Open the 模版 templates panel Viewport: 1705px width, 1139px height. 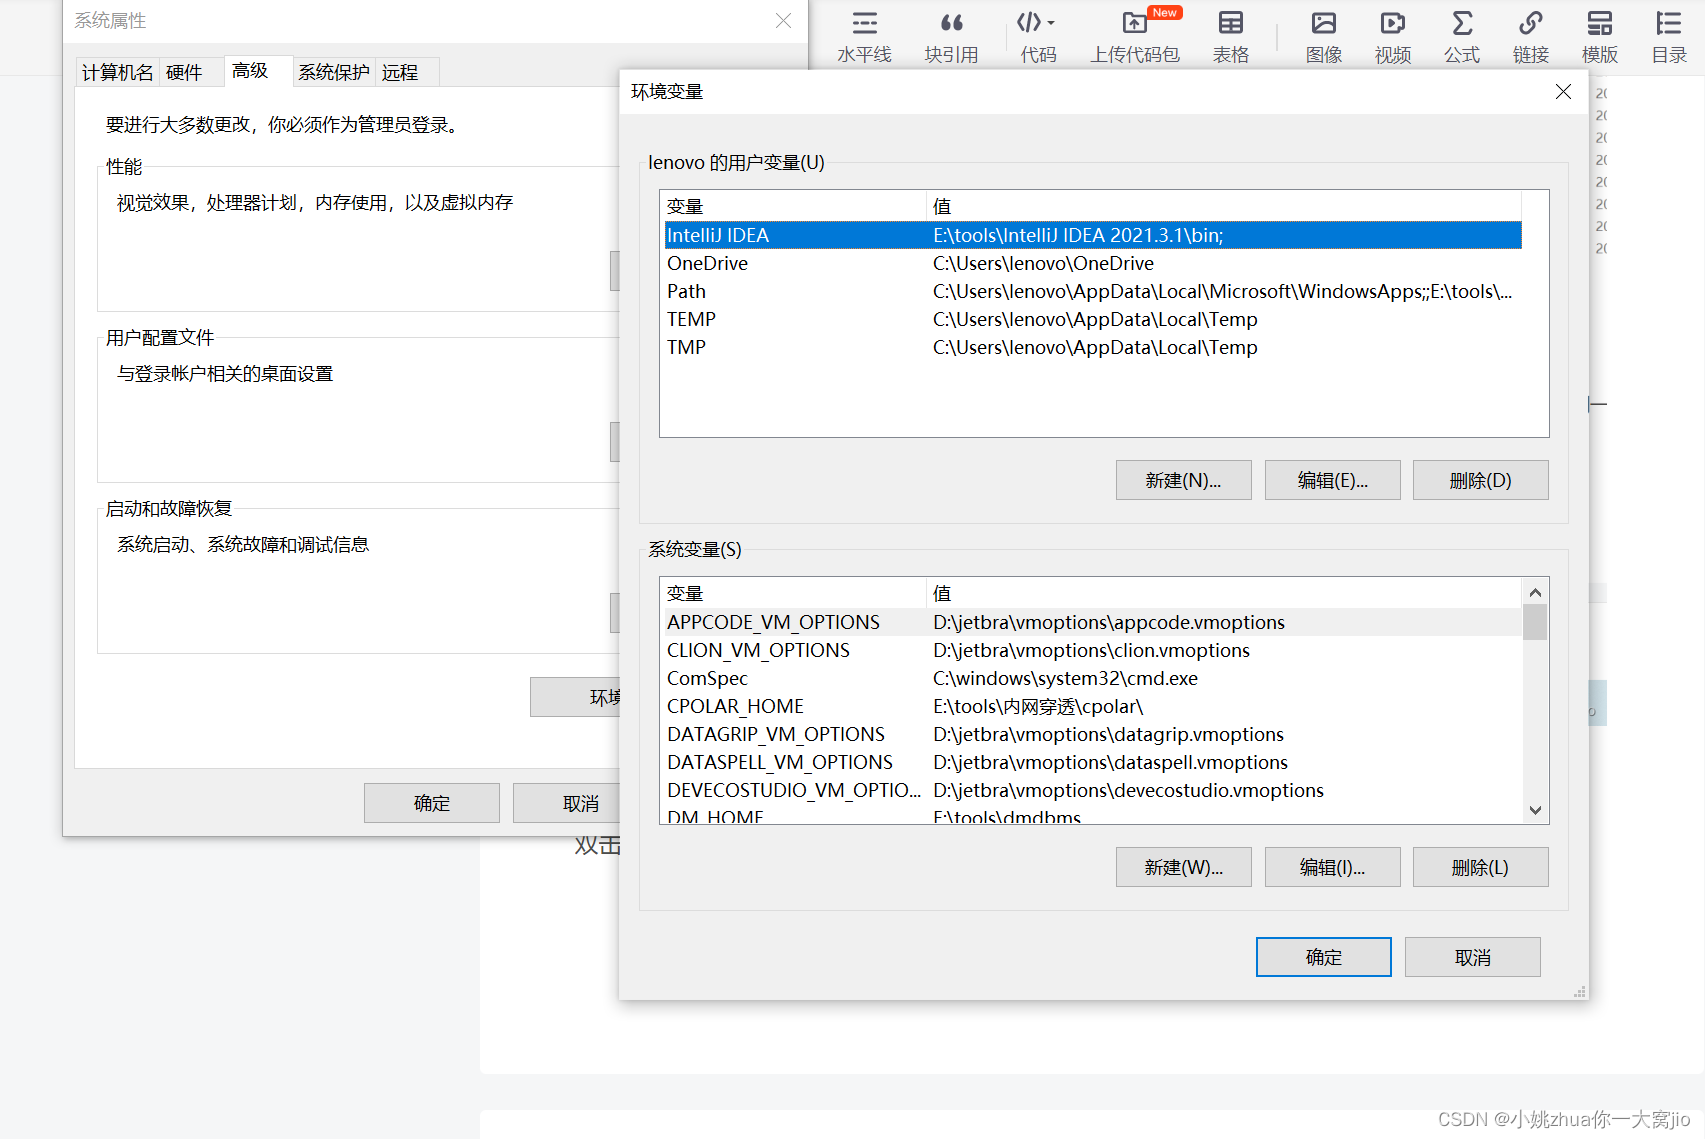[x=1599, y=35]
